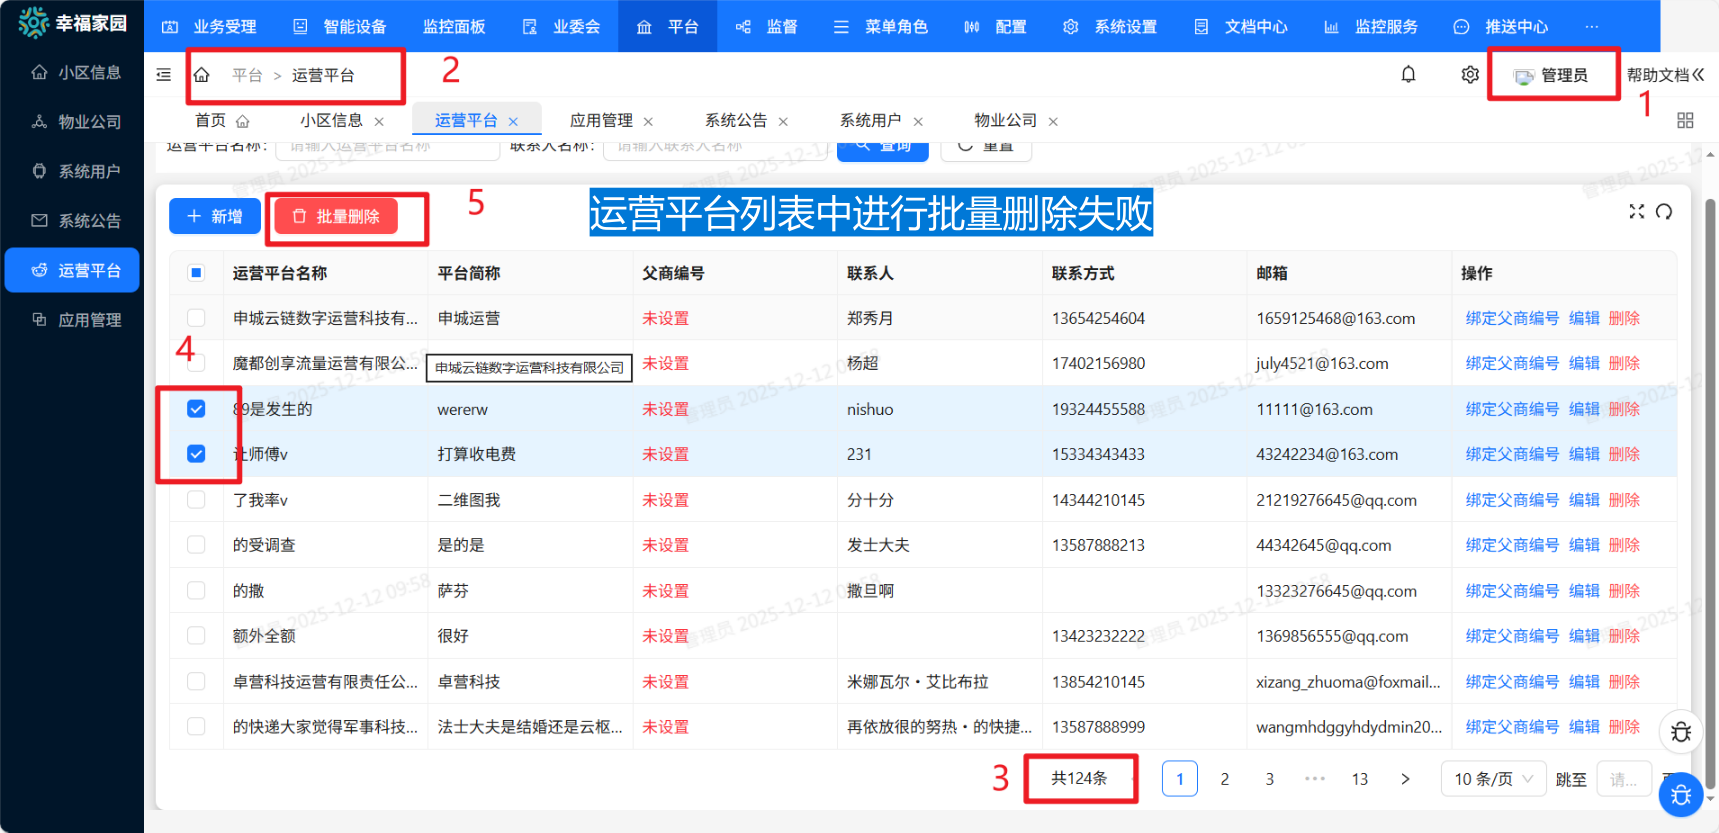Open the 管理员 user dropdown
Viewport: 1719px width, 833px height.
coord(1551,75)
